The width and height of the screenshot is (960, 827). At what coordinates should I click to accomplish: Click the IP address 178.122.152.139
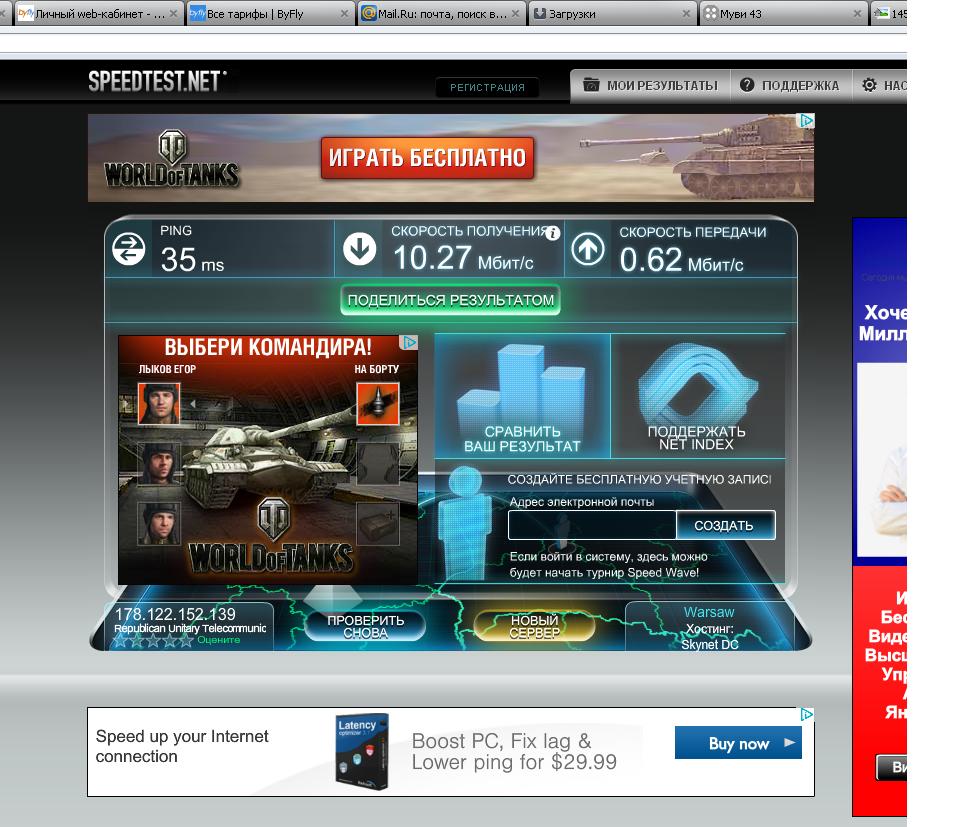tap(175, 614)
